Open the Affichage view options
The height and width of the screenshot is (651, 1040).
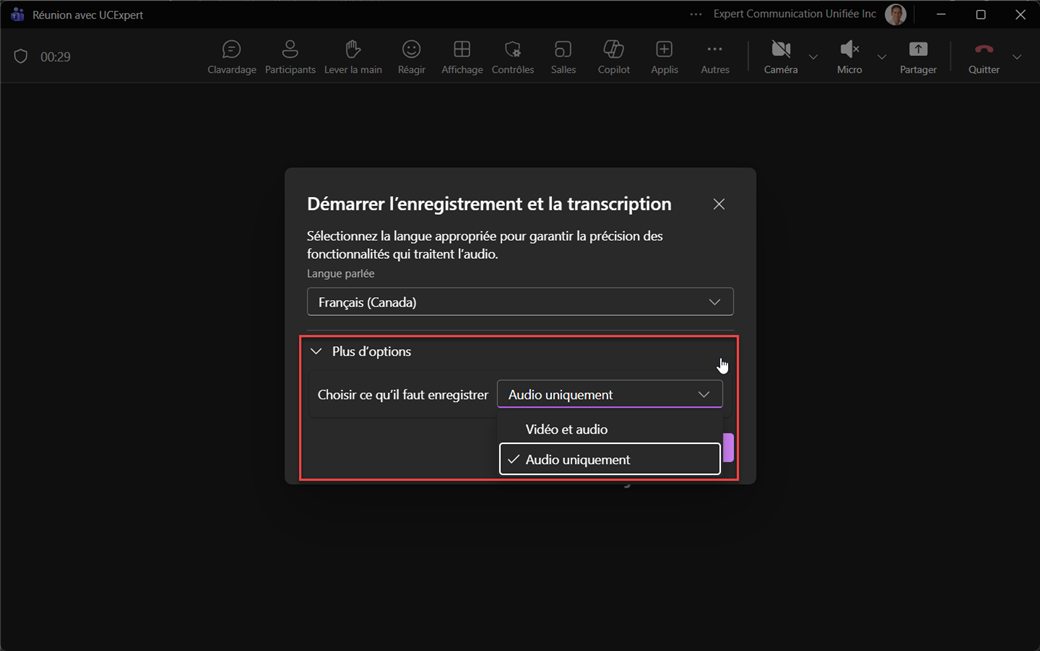(x=462, y=57)
